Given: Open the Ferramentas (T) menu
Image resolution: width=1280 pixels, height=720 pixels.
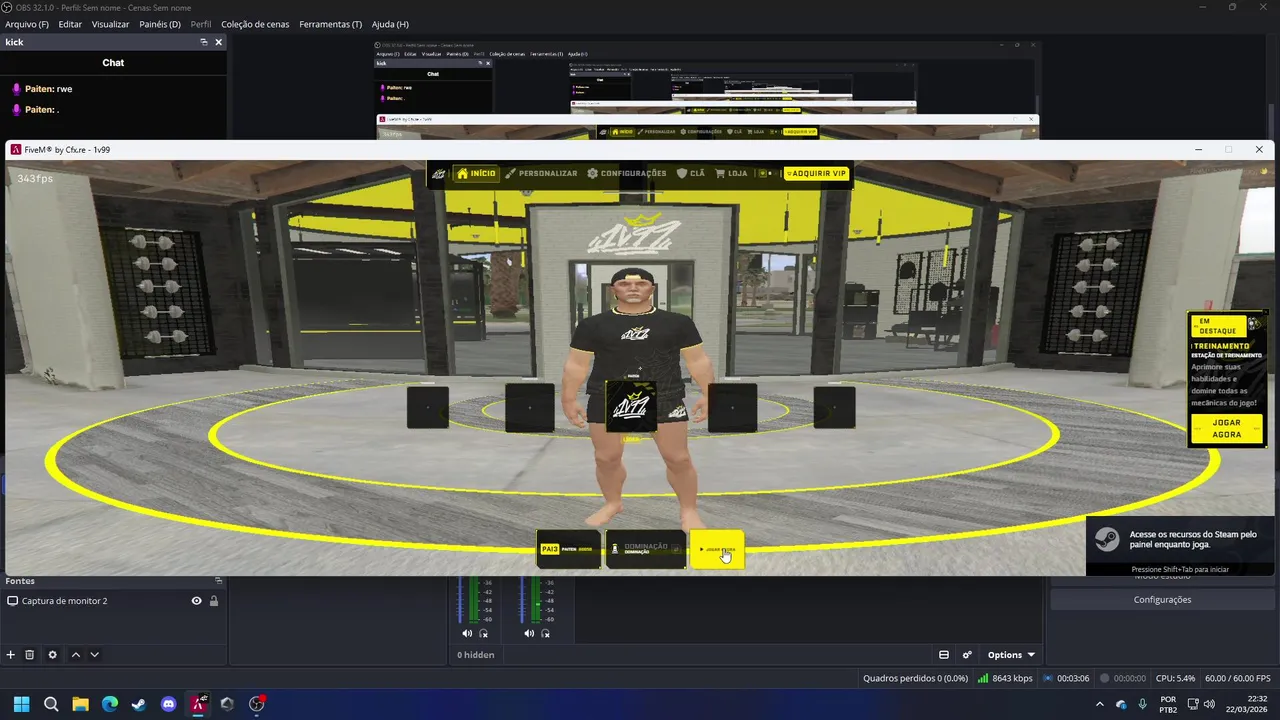Looking at the screenshot, I should [330, 24].
